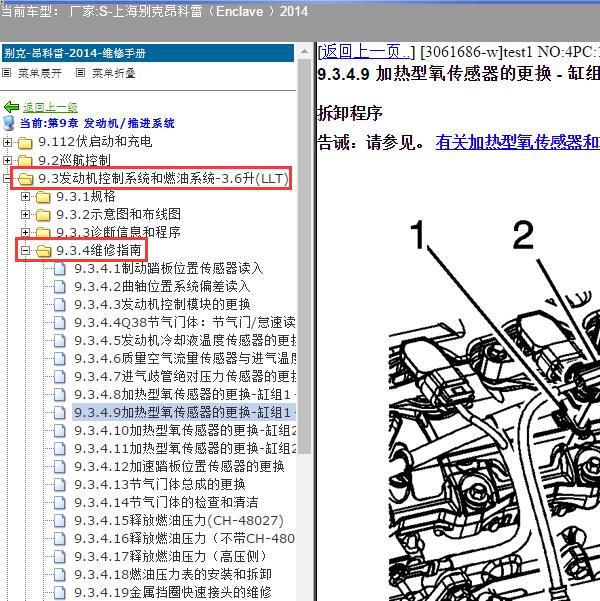Expand the 9.3.3诊断信息和程序 node
The height and width of the screenshot is (601, 600).
[25, 232]
